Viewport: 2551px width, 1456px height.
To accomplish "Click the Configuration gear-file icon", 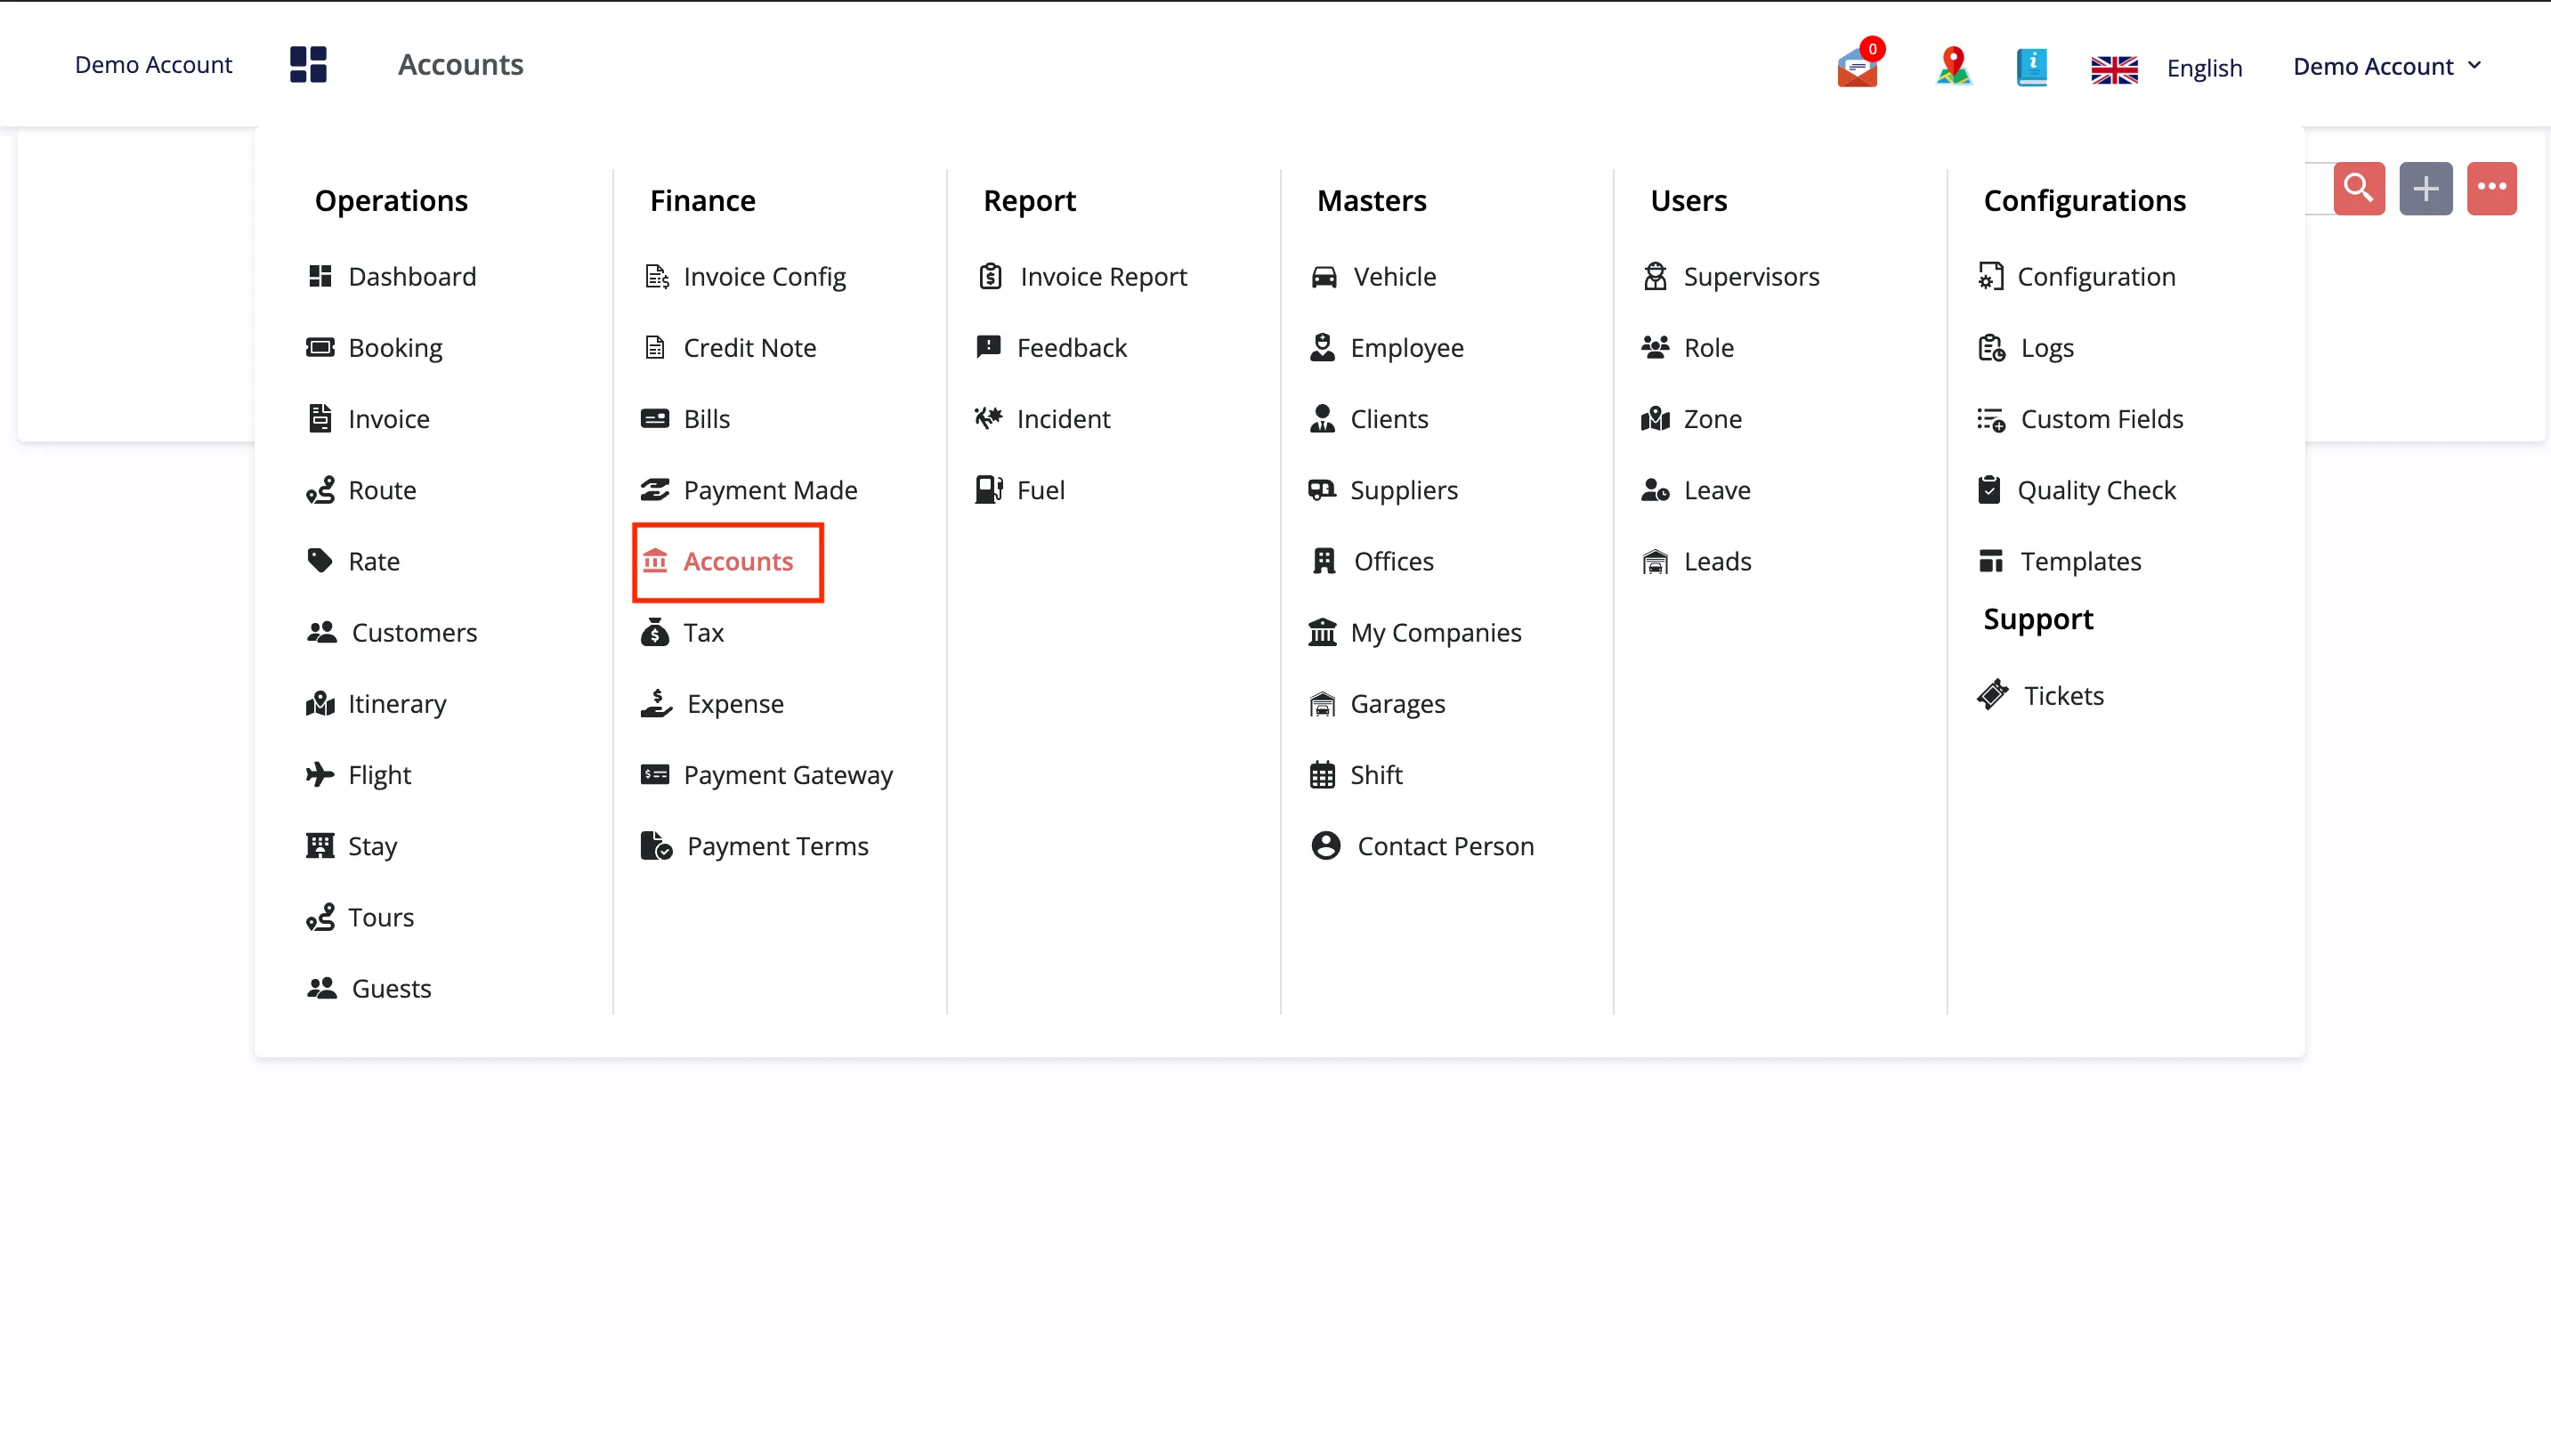I will coord(1990,276).
